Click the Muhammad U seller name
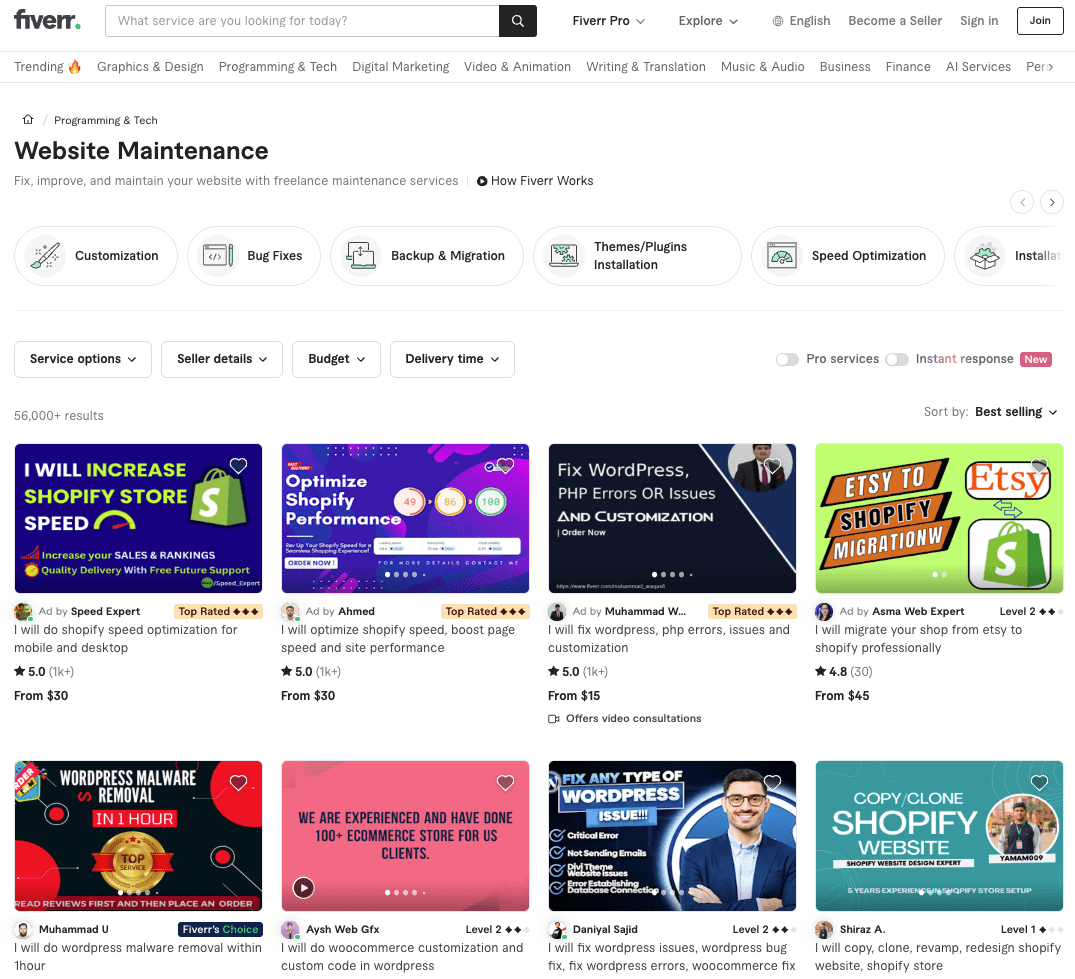Viewport: 1075px width, 979px height. (73, 929)
